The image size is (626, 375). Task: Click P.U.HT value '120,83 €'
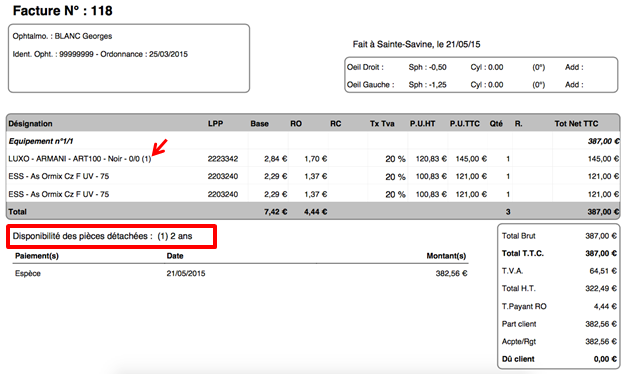[431, 159]
